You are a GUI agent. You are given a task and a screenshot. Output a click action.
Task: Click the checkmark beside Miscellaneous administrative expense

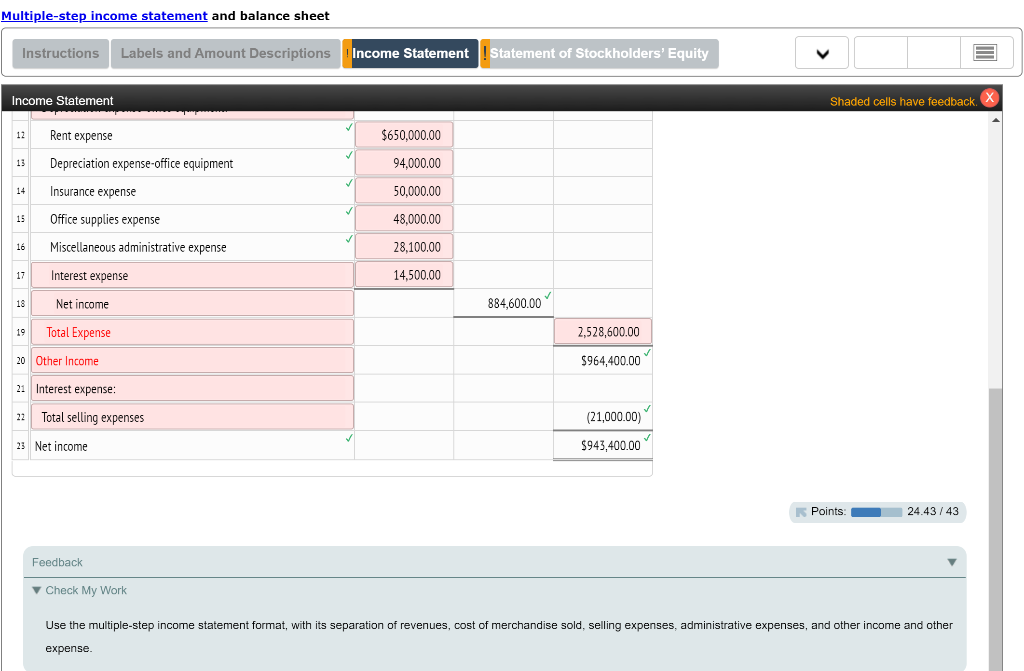pos(348,240)
